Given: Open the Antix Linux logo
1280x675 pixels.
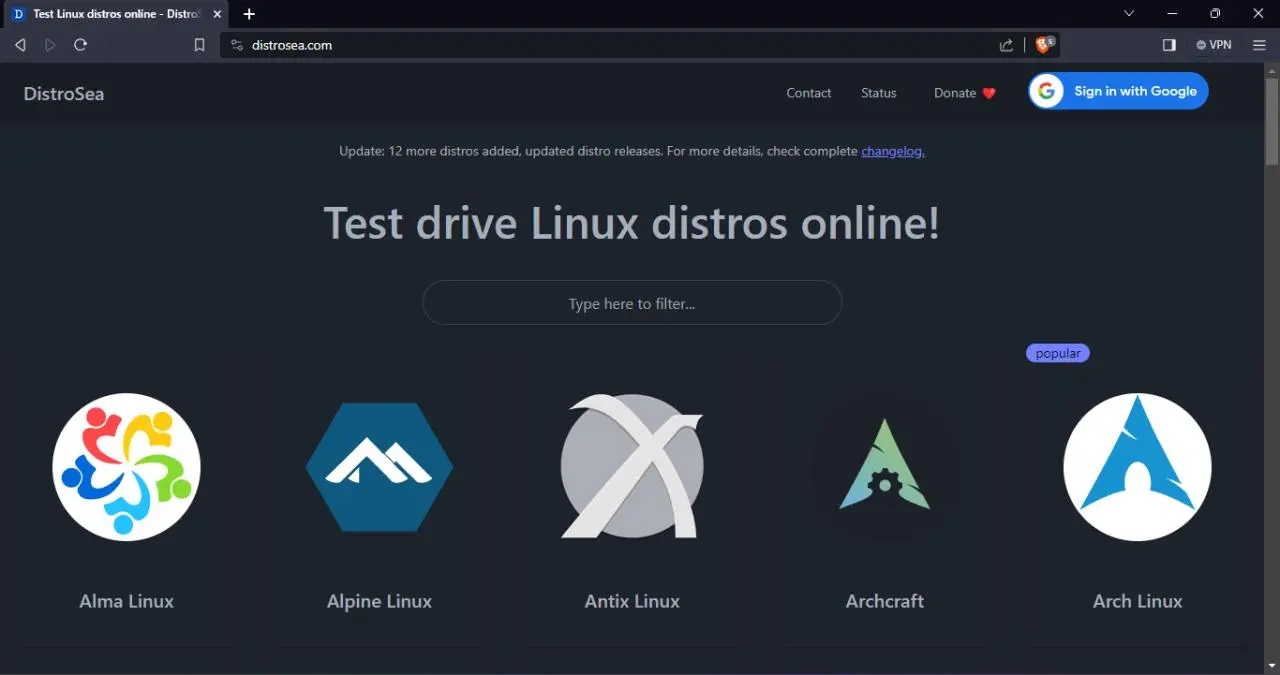Looking at the screenshot, I should 632,467.
